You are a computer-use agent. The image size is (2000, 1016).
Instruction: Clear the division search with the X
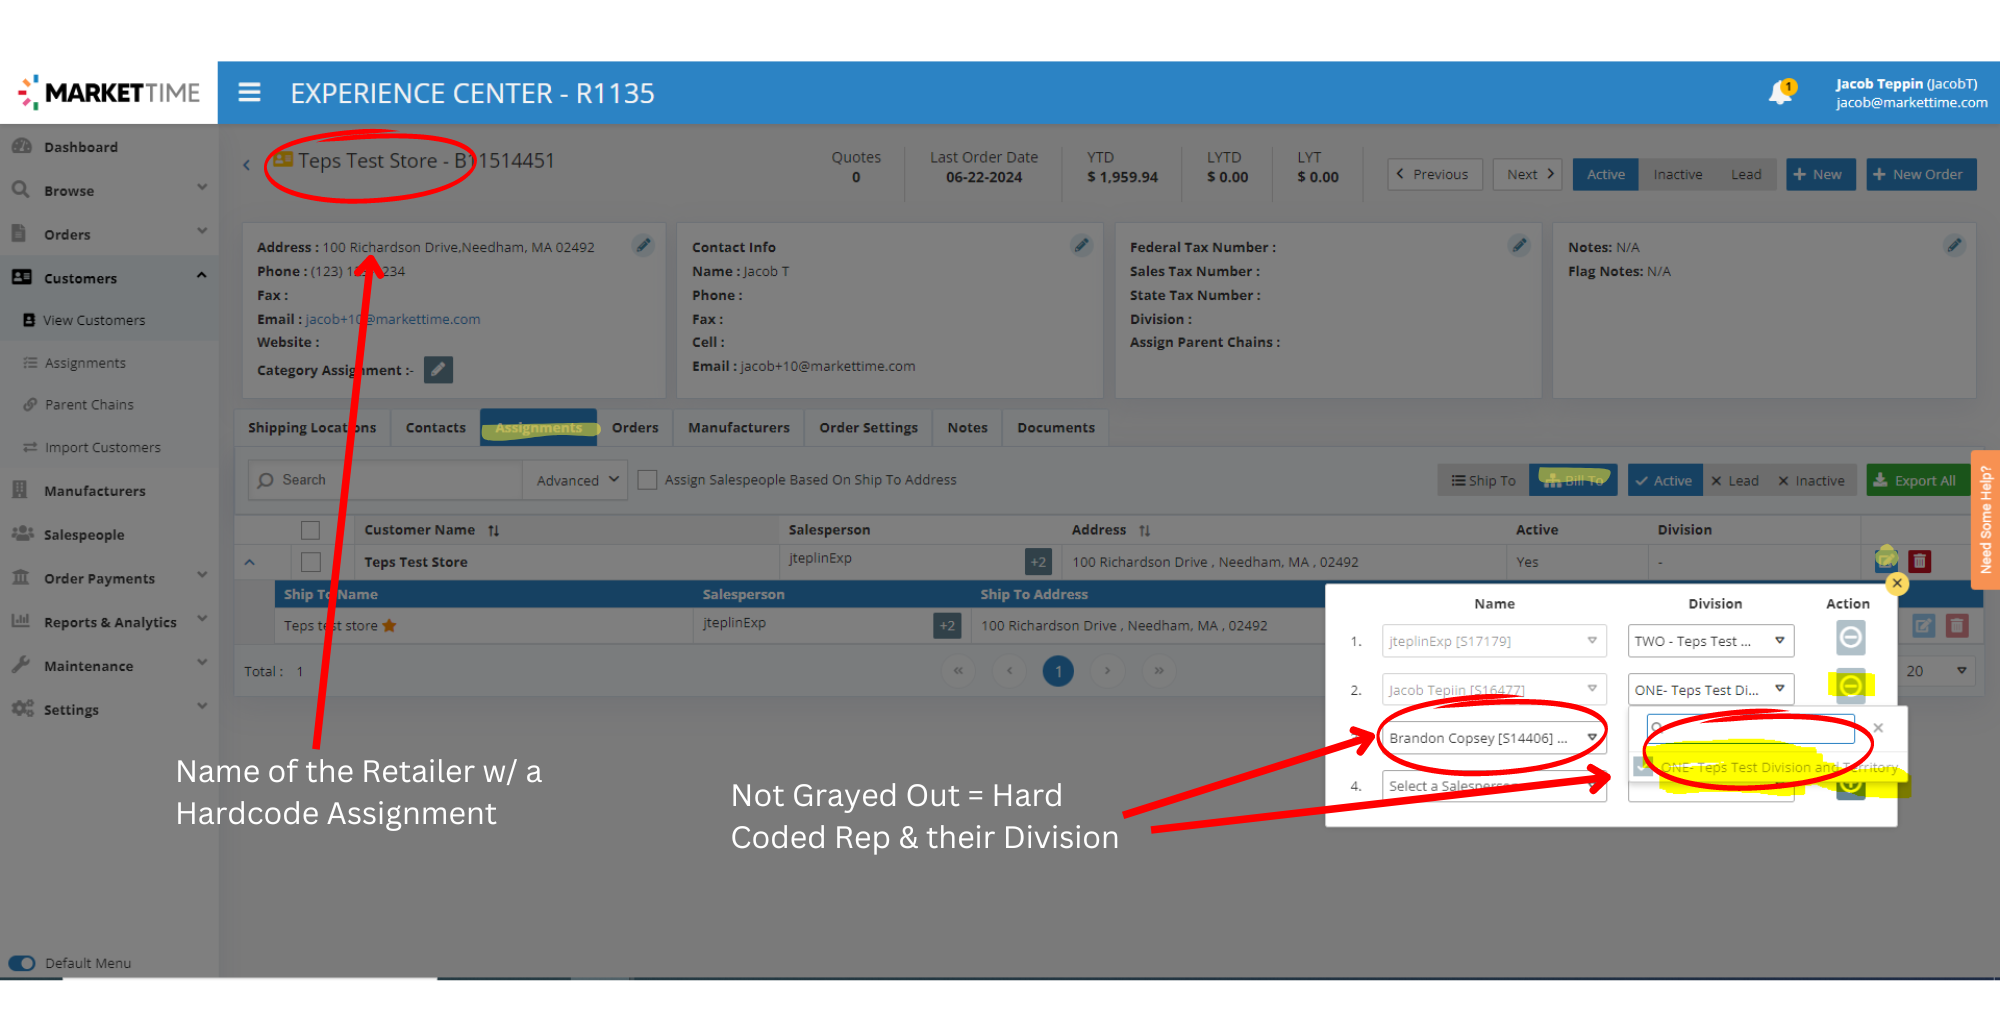[x=1878, y=728]
